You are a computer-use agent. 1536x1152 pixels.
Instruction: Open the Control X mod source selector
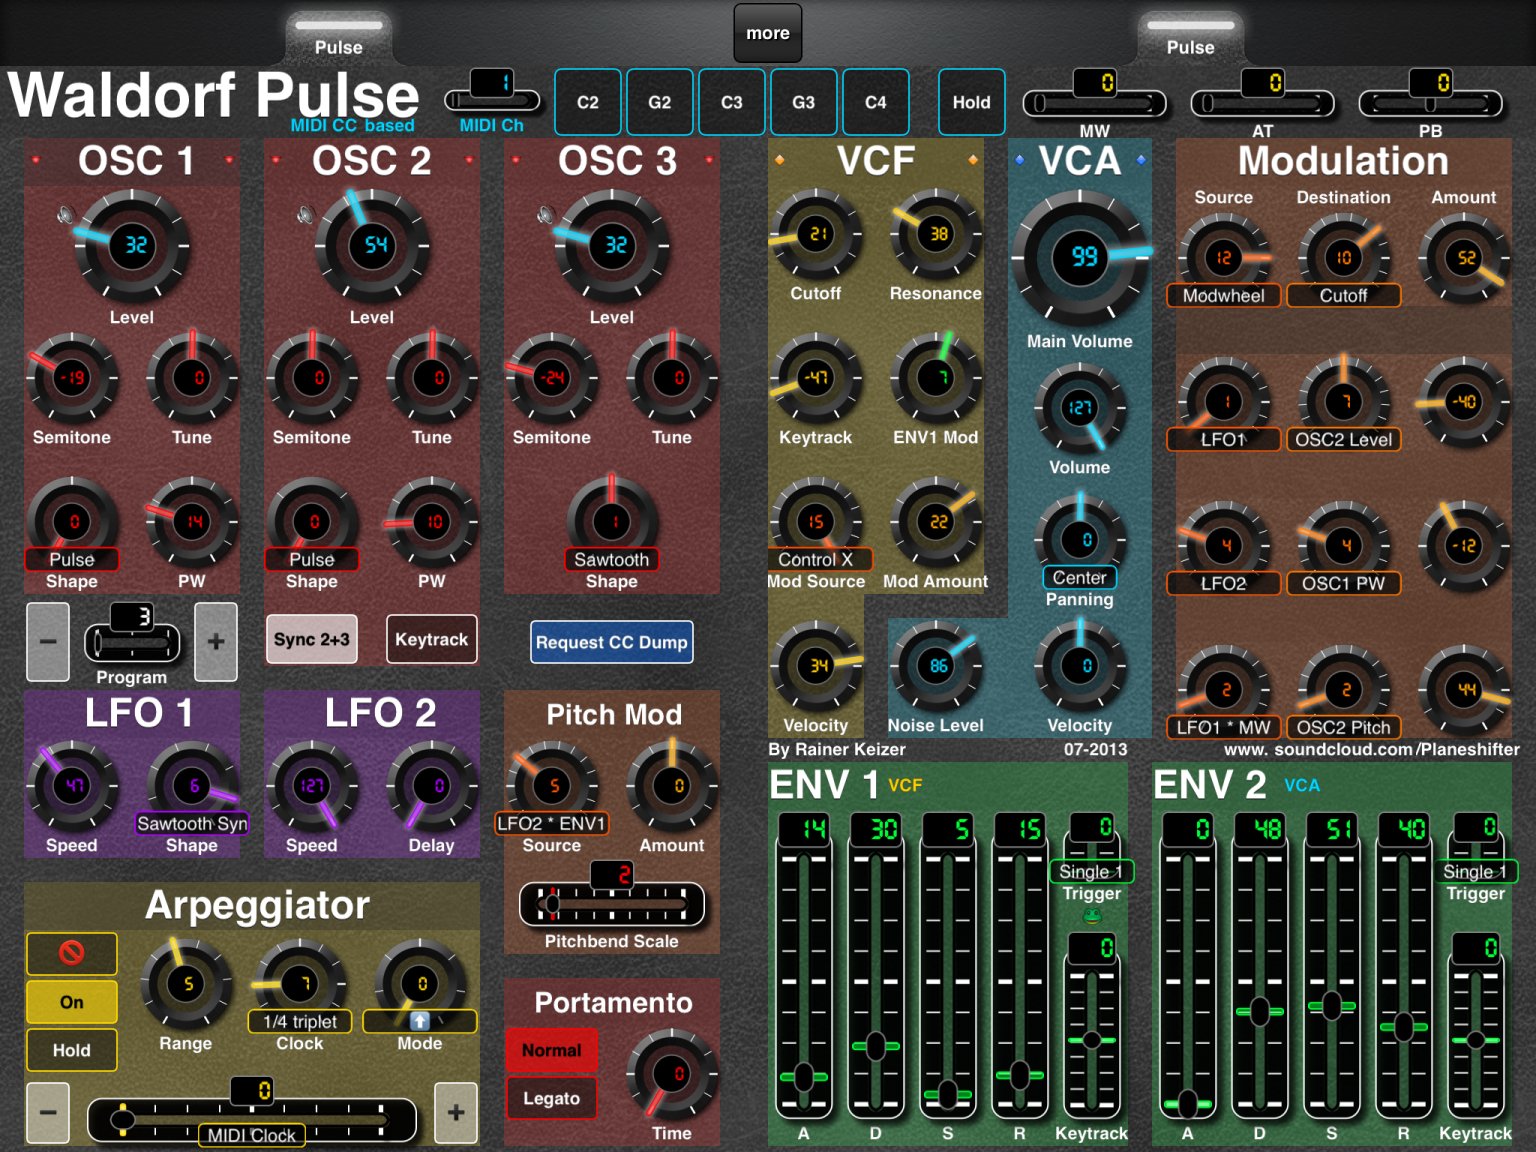click(816, 559)
